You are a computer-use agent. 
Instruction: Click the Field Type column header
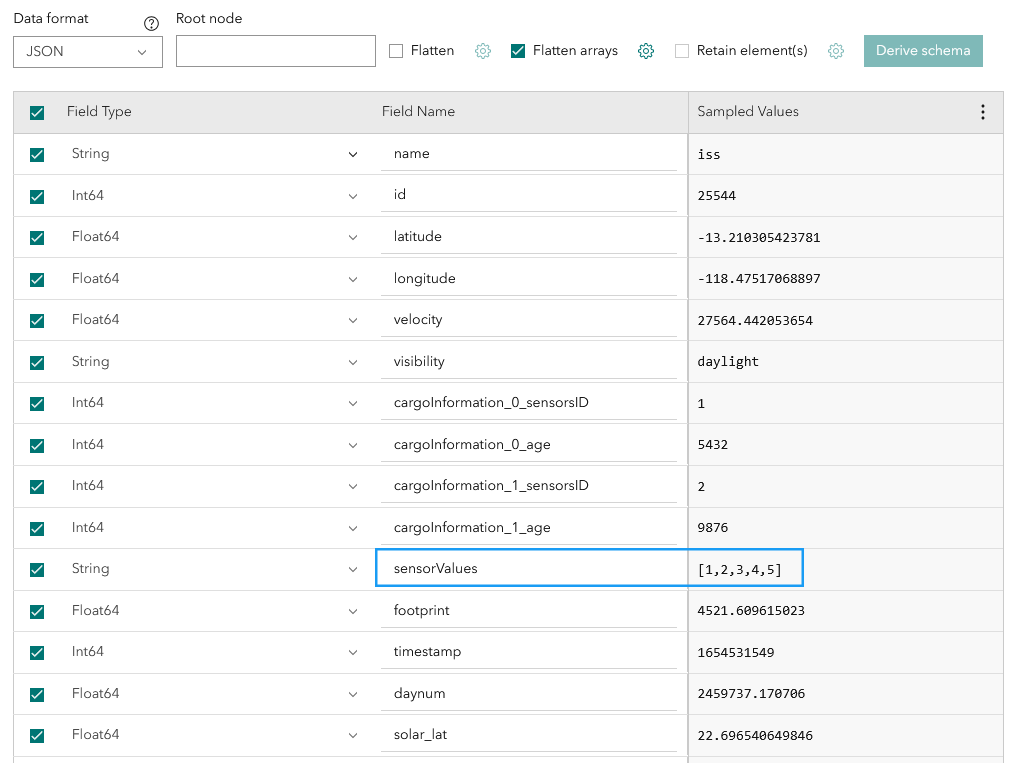99,112
